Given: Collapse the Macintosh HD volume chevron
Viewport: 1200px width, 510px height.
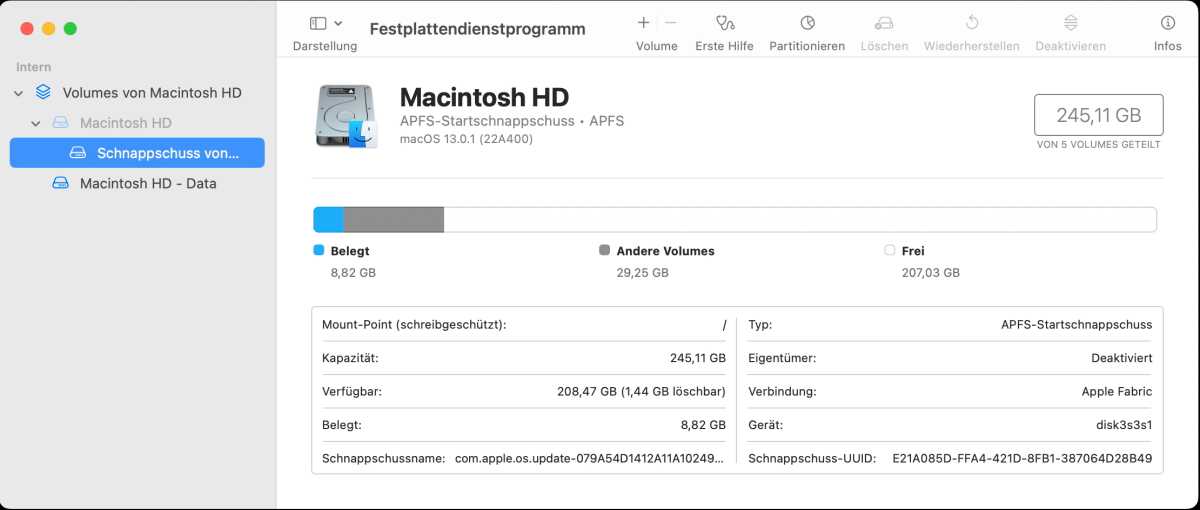Looking at the screenshot, I should pyautogui.click(x=36, y=123).
